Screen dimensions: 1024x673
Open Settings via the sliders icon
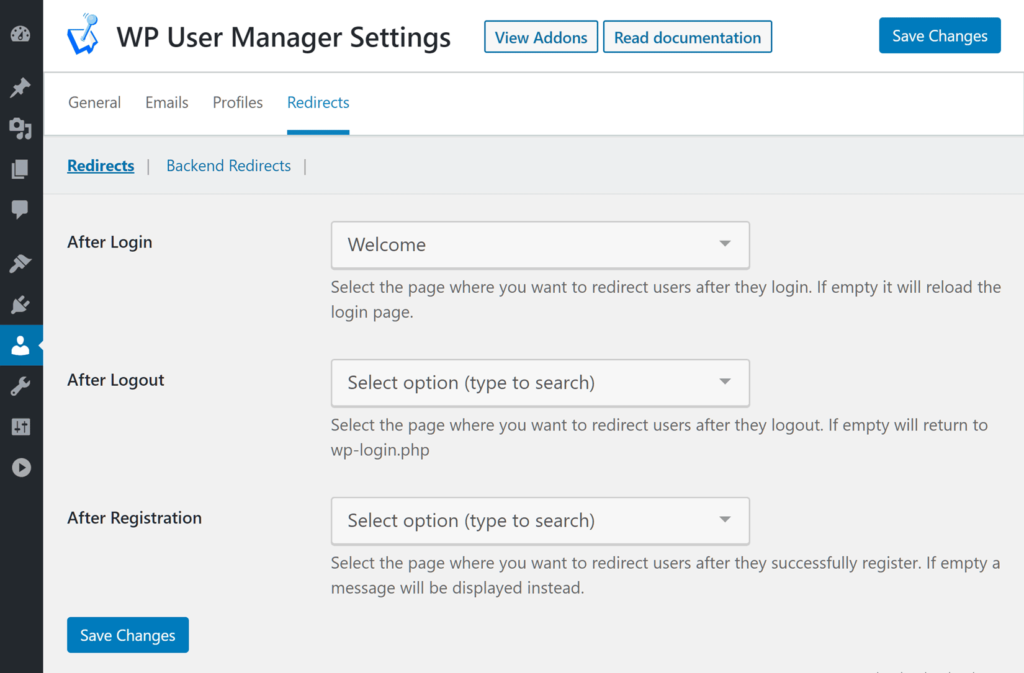pos(20,427)
